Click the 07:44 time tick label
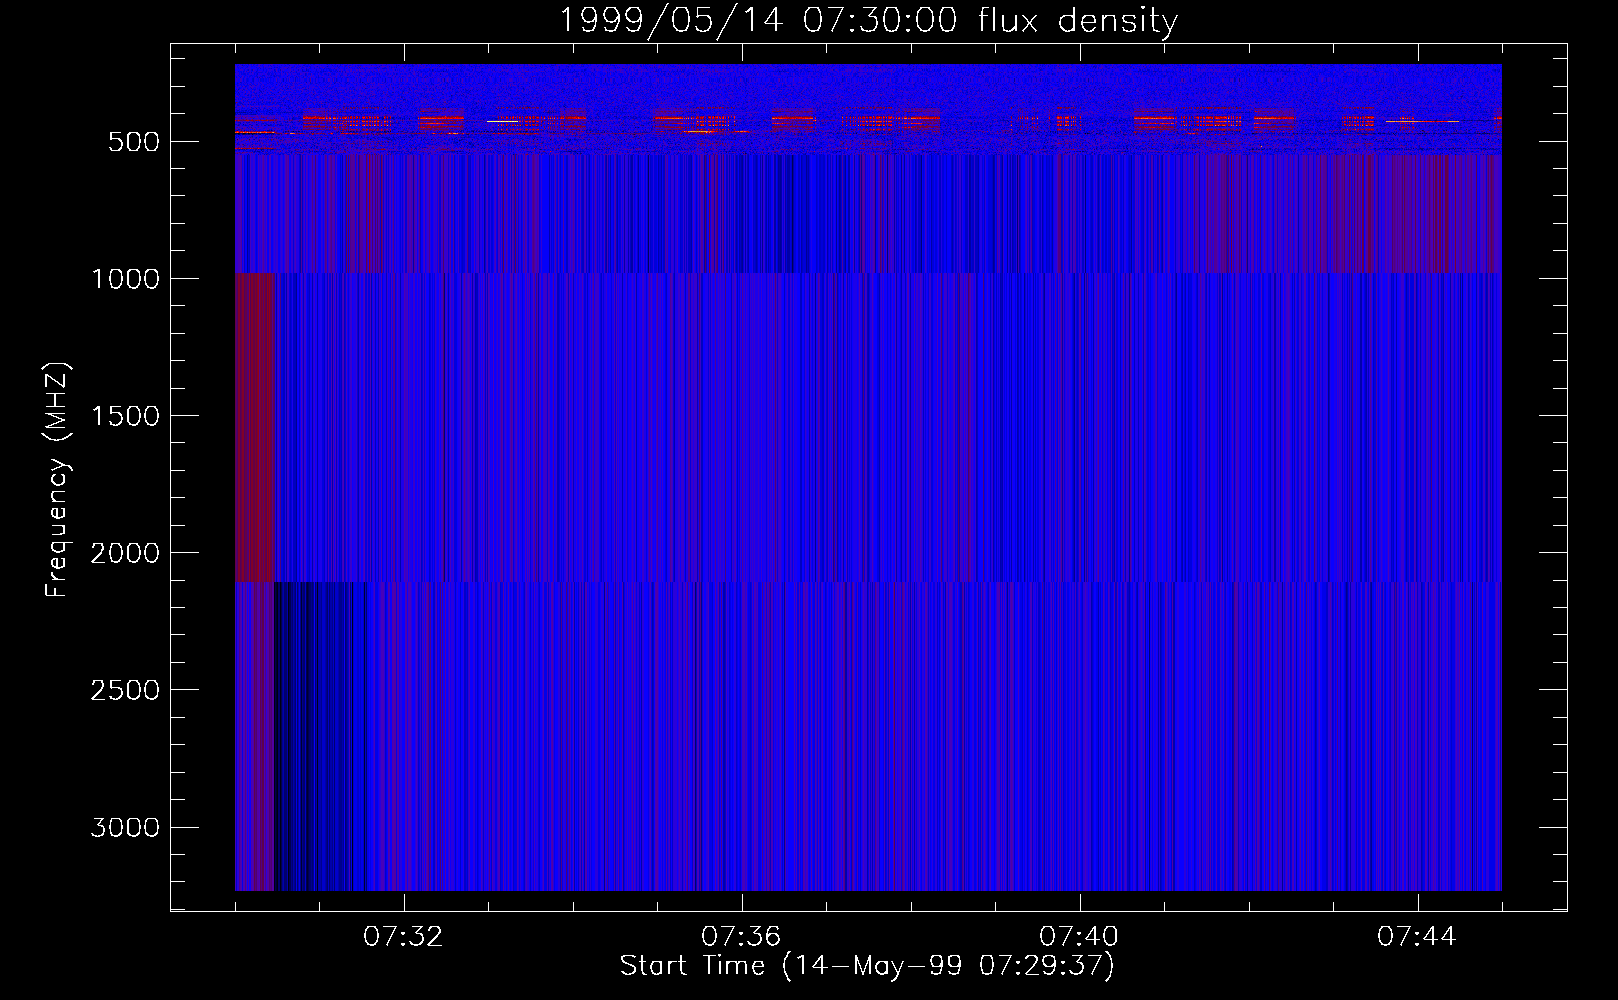Viewport: 1618px width, 1000px height. tap(1417, 937)
